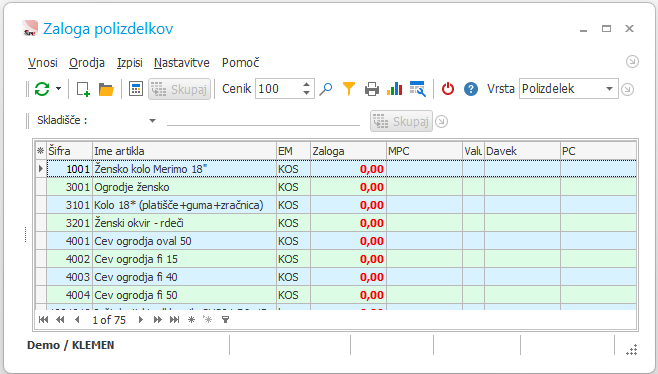Screen dimensions: 658x374
Task: Open the Skladišče dropdown arrow
Action: 152,121
